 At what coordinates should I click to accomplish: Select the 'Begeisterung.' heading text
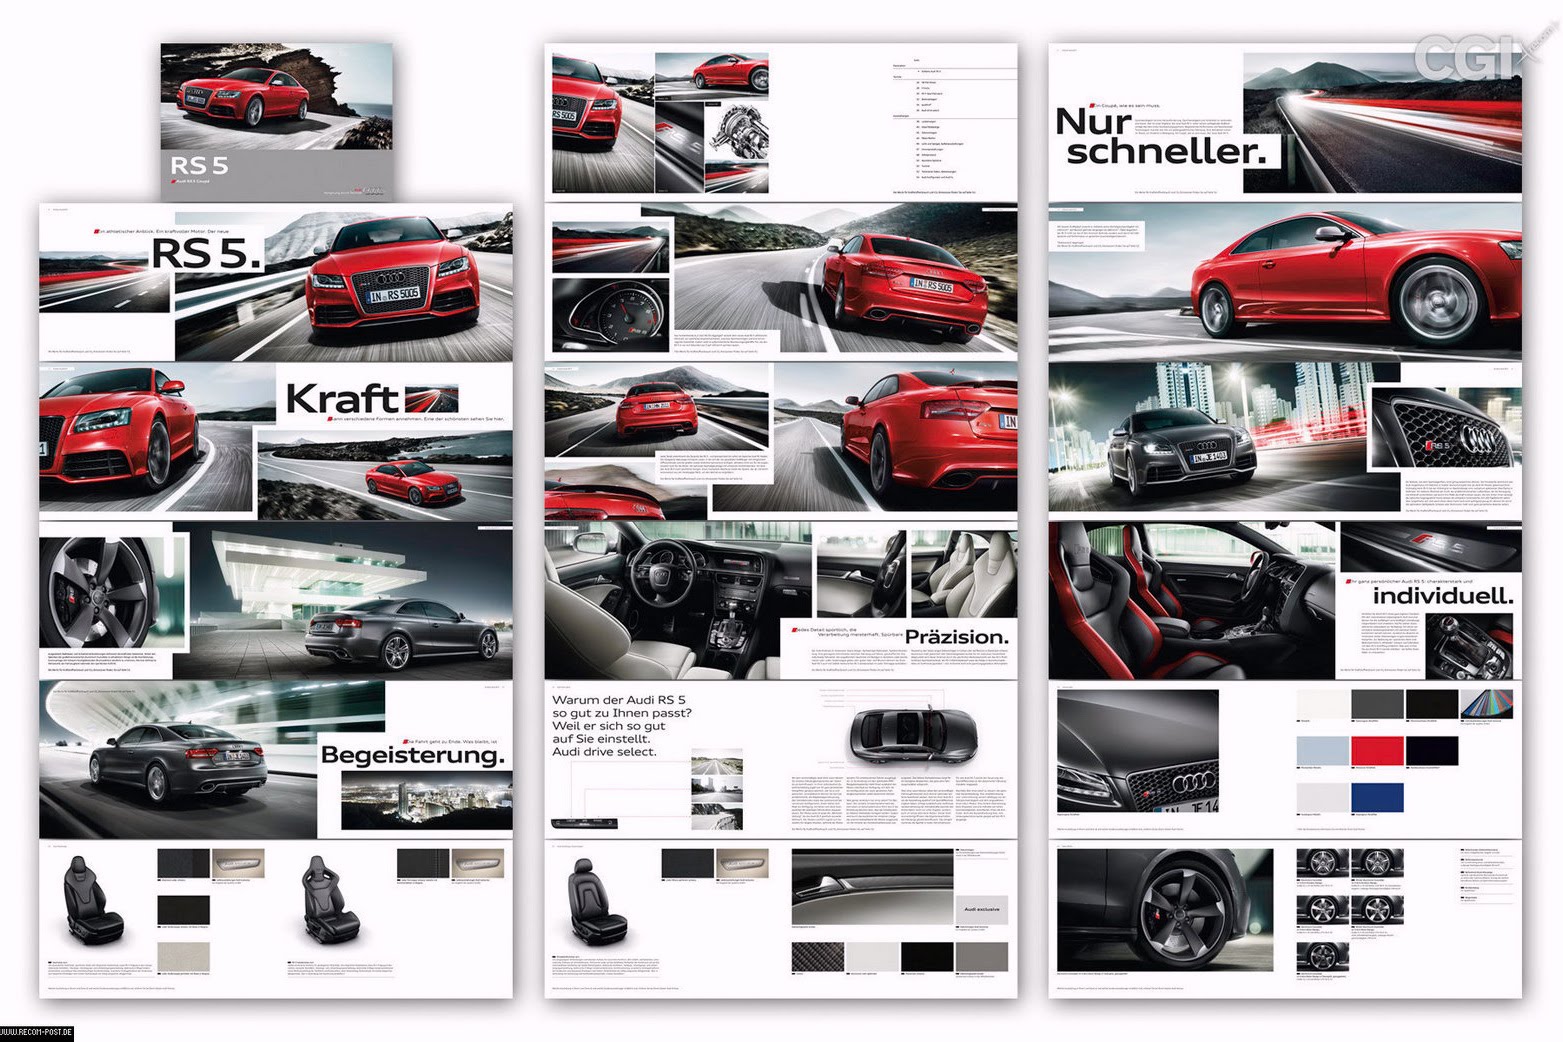tap(412, 755)
